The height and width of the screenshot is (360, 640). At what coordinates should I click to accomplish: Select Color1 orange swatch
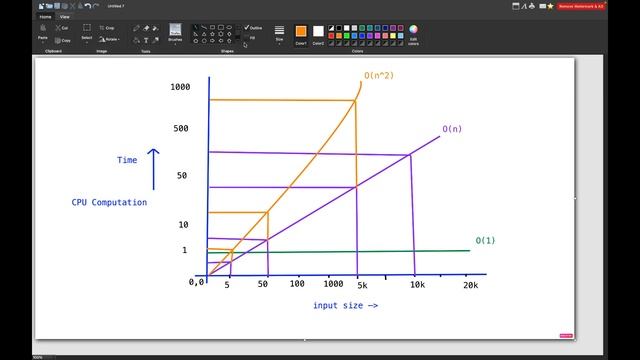click(x=301, y=31)
